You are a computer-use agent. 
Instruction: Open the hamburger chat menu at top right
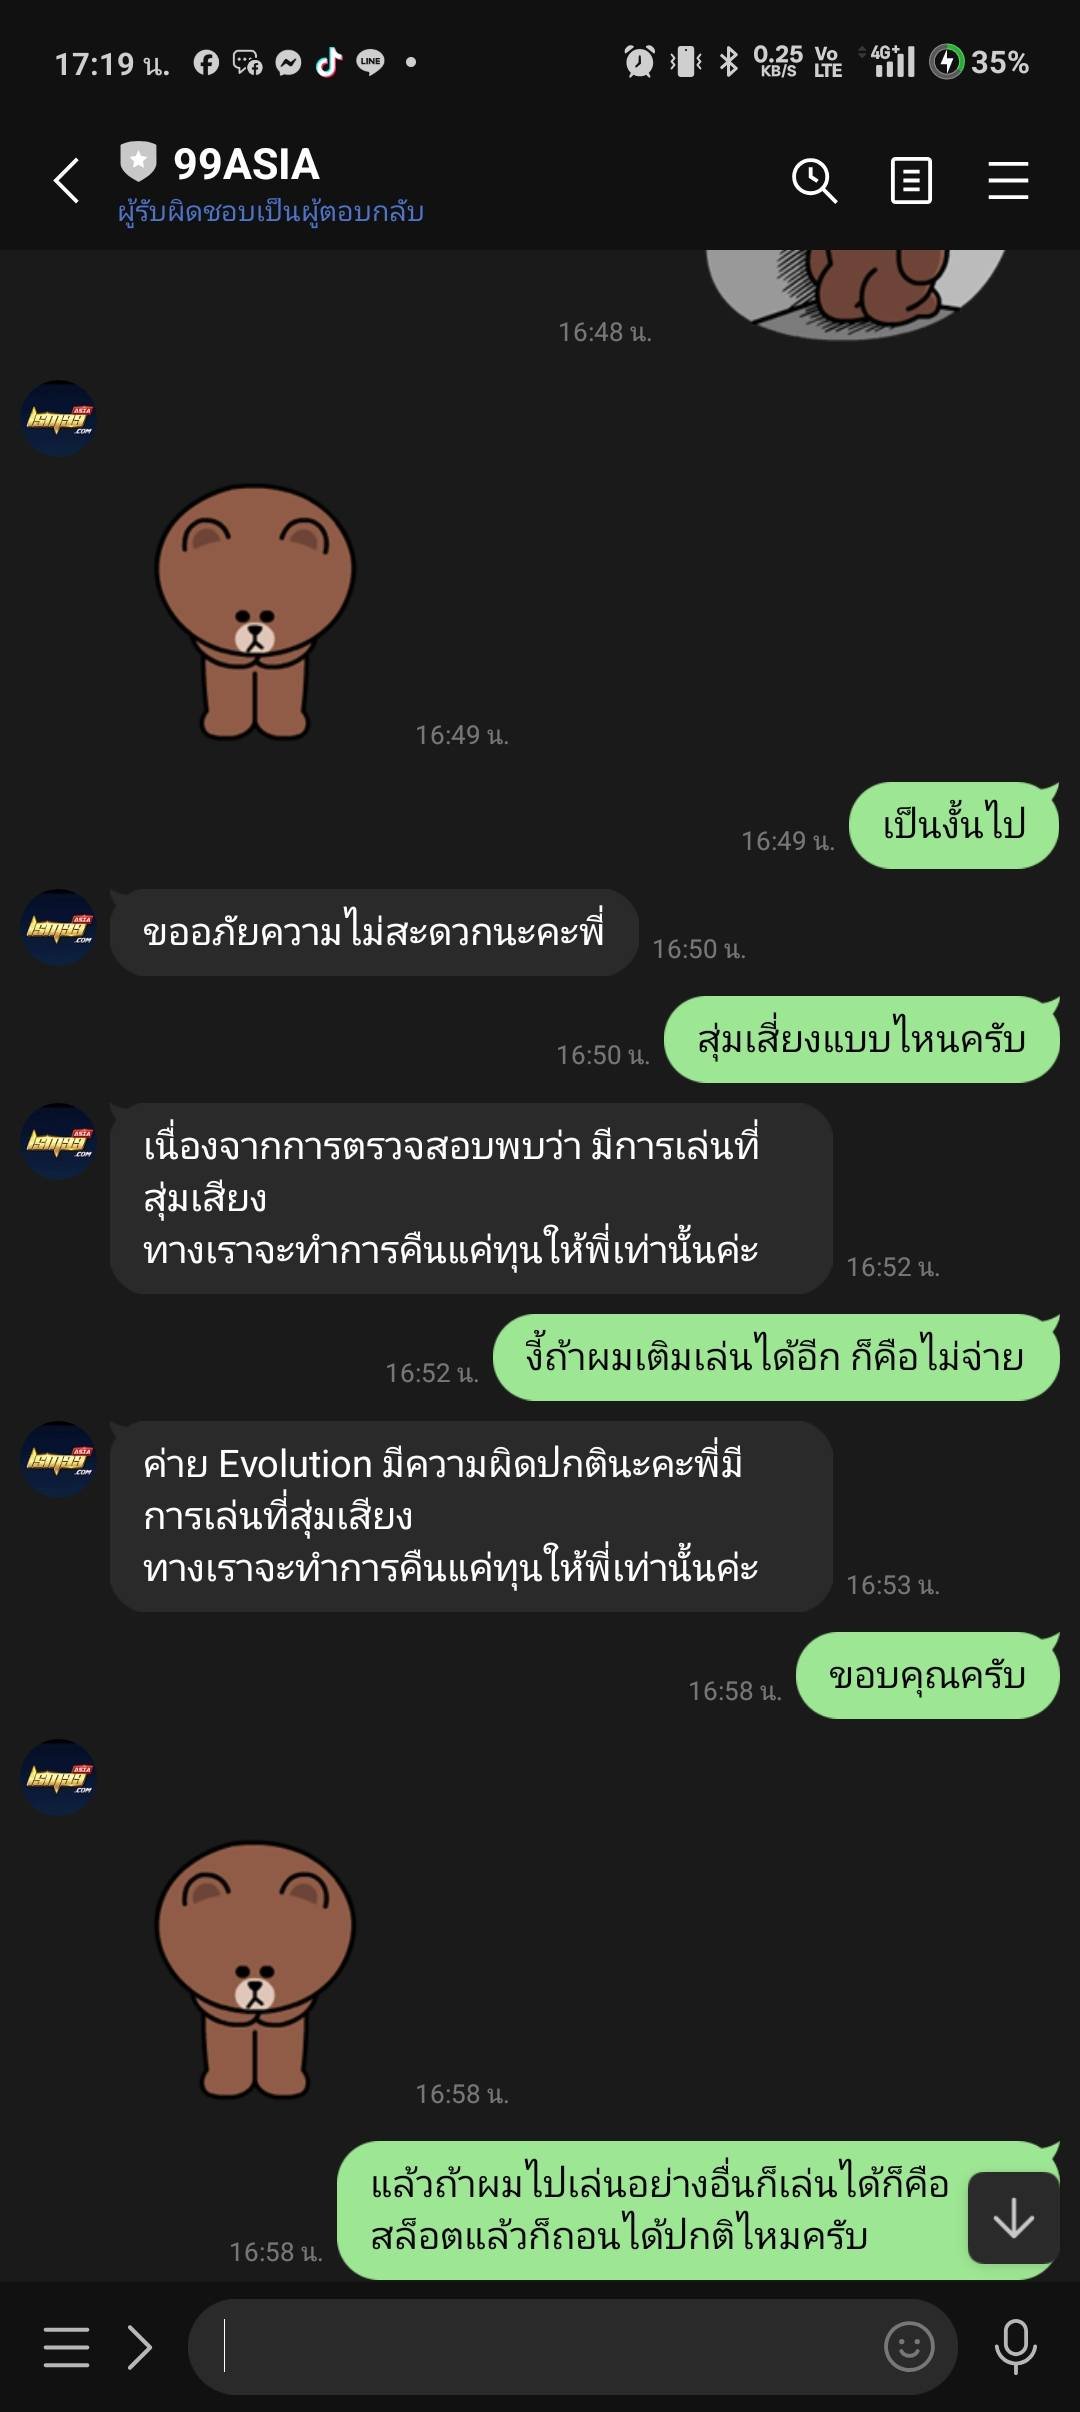coord(1008,181)
